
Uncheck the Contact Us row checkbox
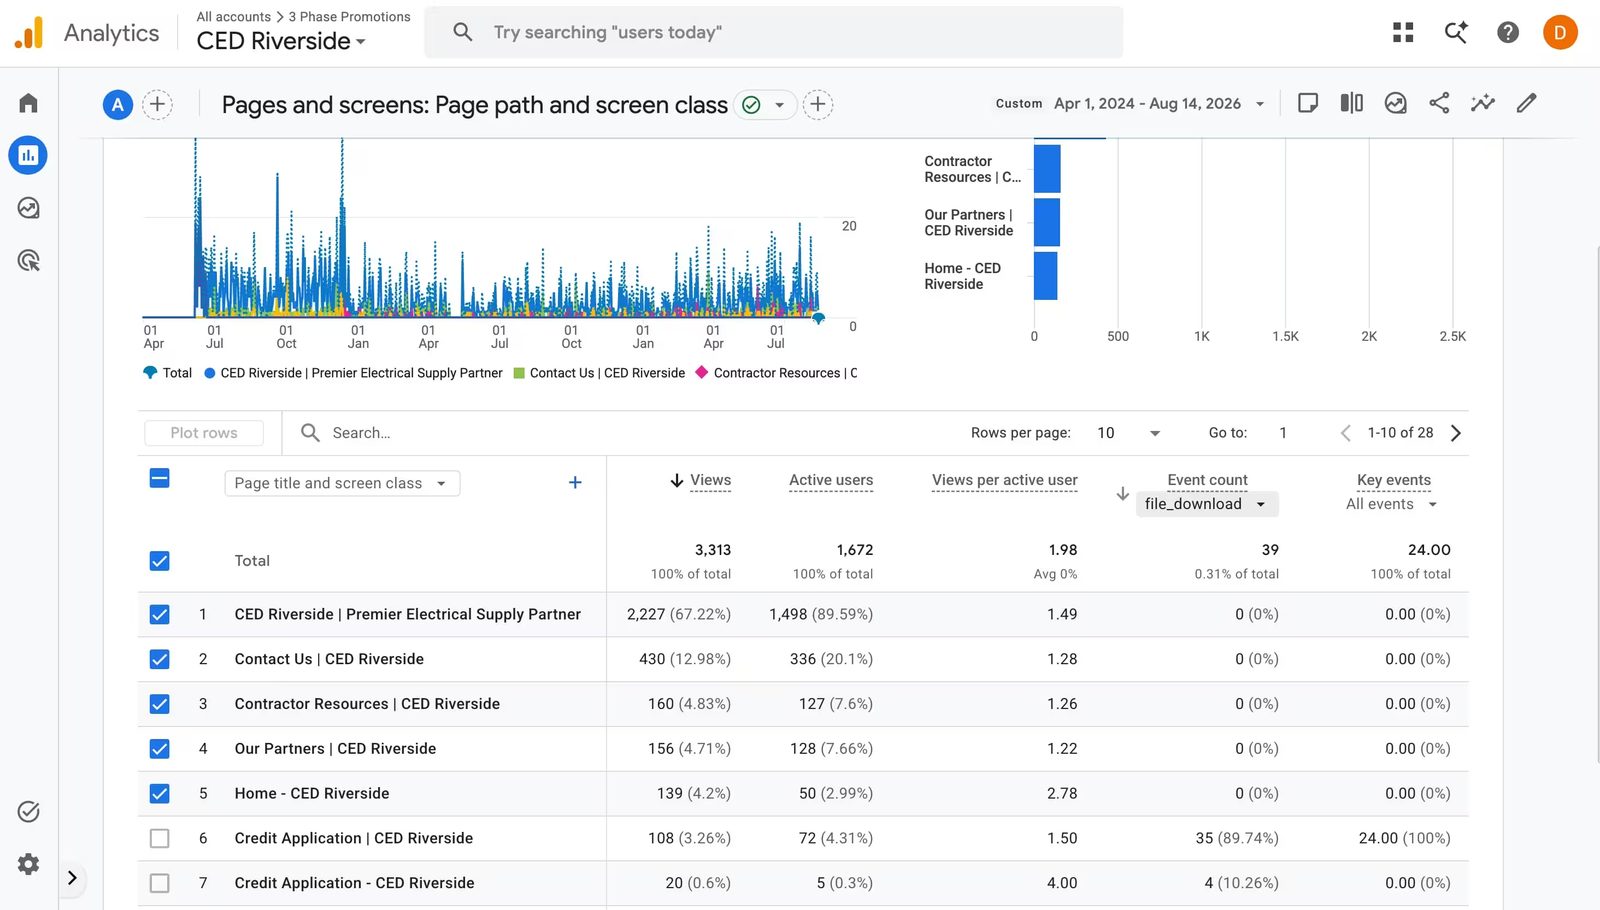(x=159, y=660)
